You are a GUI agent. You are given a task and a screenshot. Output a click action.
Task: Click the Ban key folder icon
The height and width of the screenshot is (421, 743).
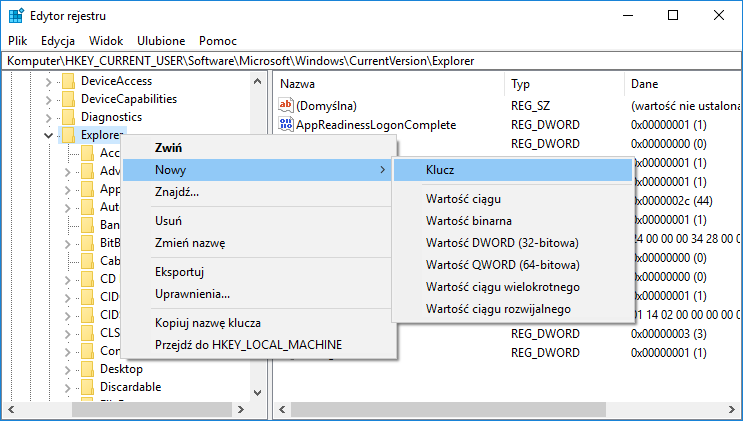click(x=88, y=225)
